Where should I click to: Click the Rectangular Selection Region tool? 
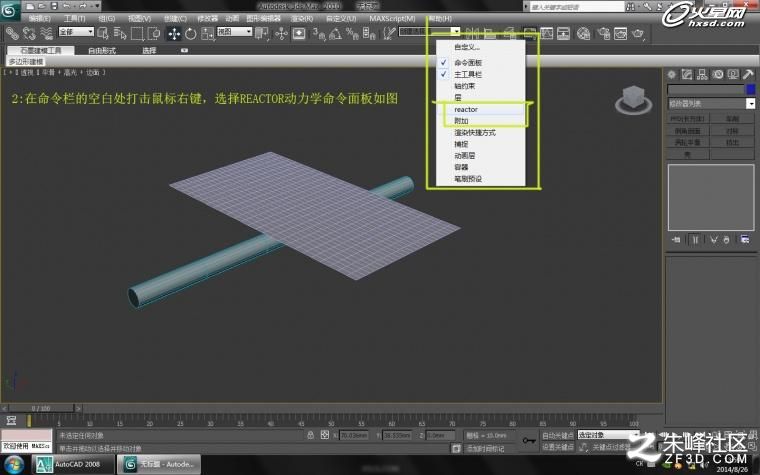[137, 33]
